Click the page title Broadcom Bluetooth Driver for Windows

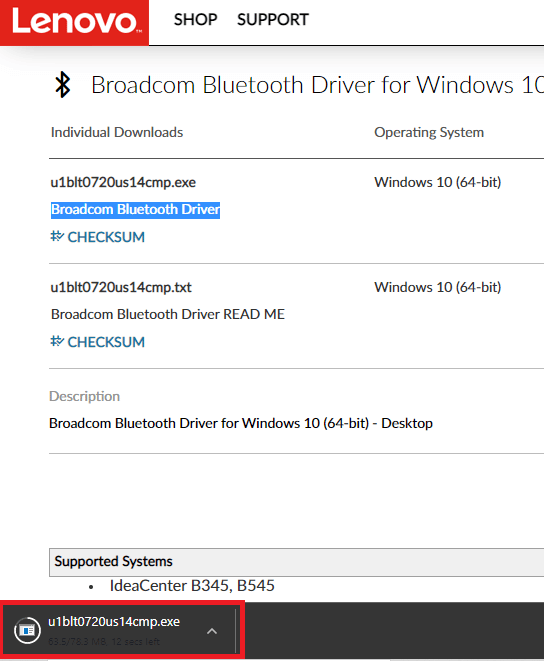coord(318,85)
